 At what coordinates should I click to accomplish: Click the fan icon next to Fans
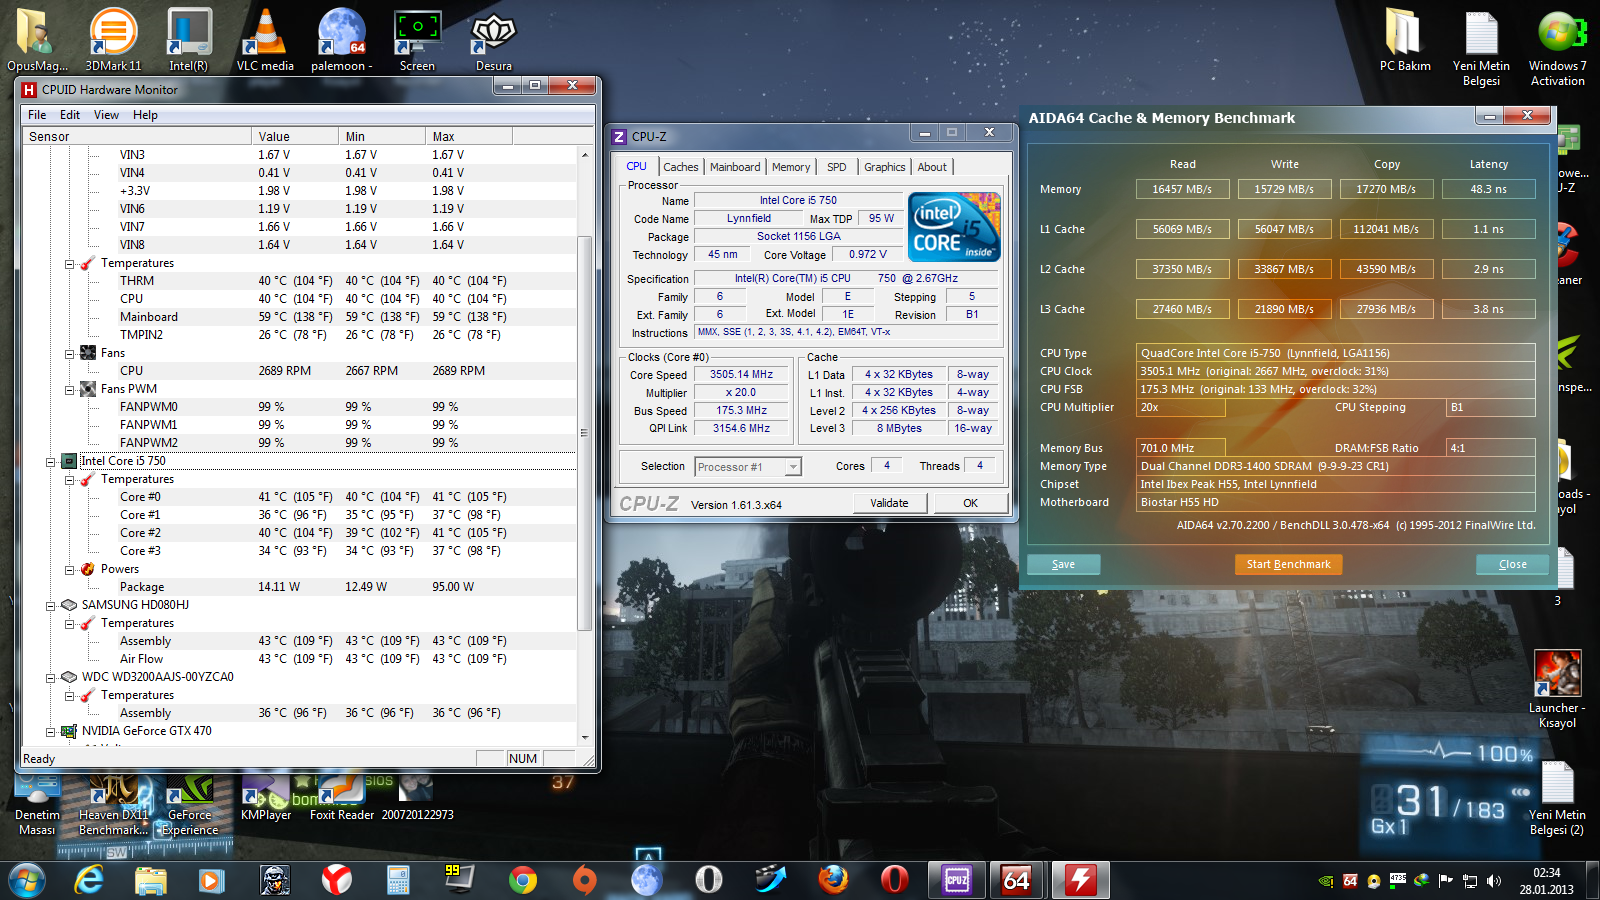click(88, 353)
